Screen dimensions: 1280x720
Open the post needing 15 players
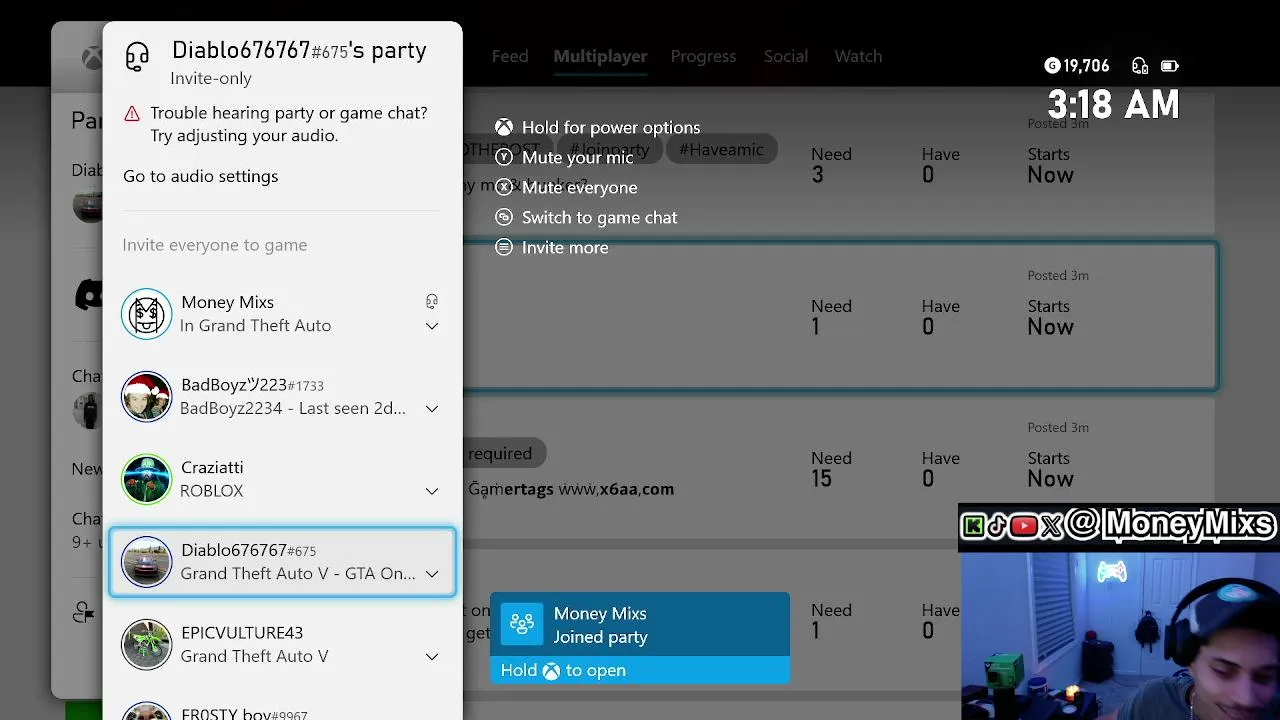point(840,470)
